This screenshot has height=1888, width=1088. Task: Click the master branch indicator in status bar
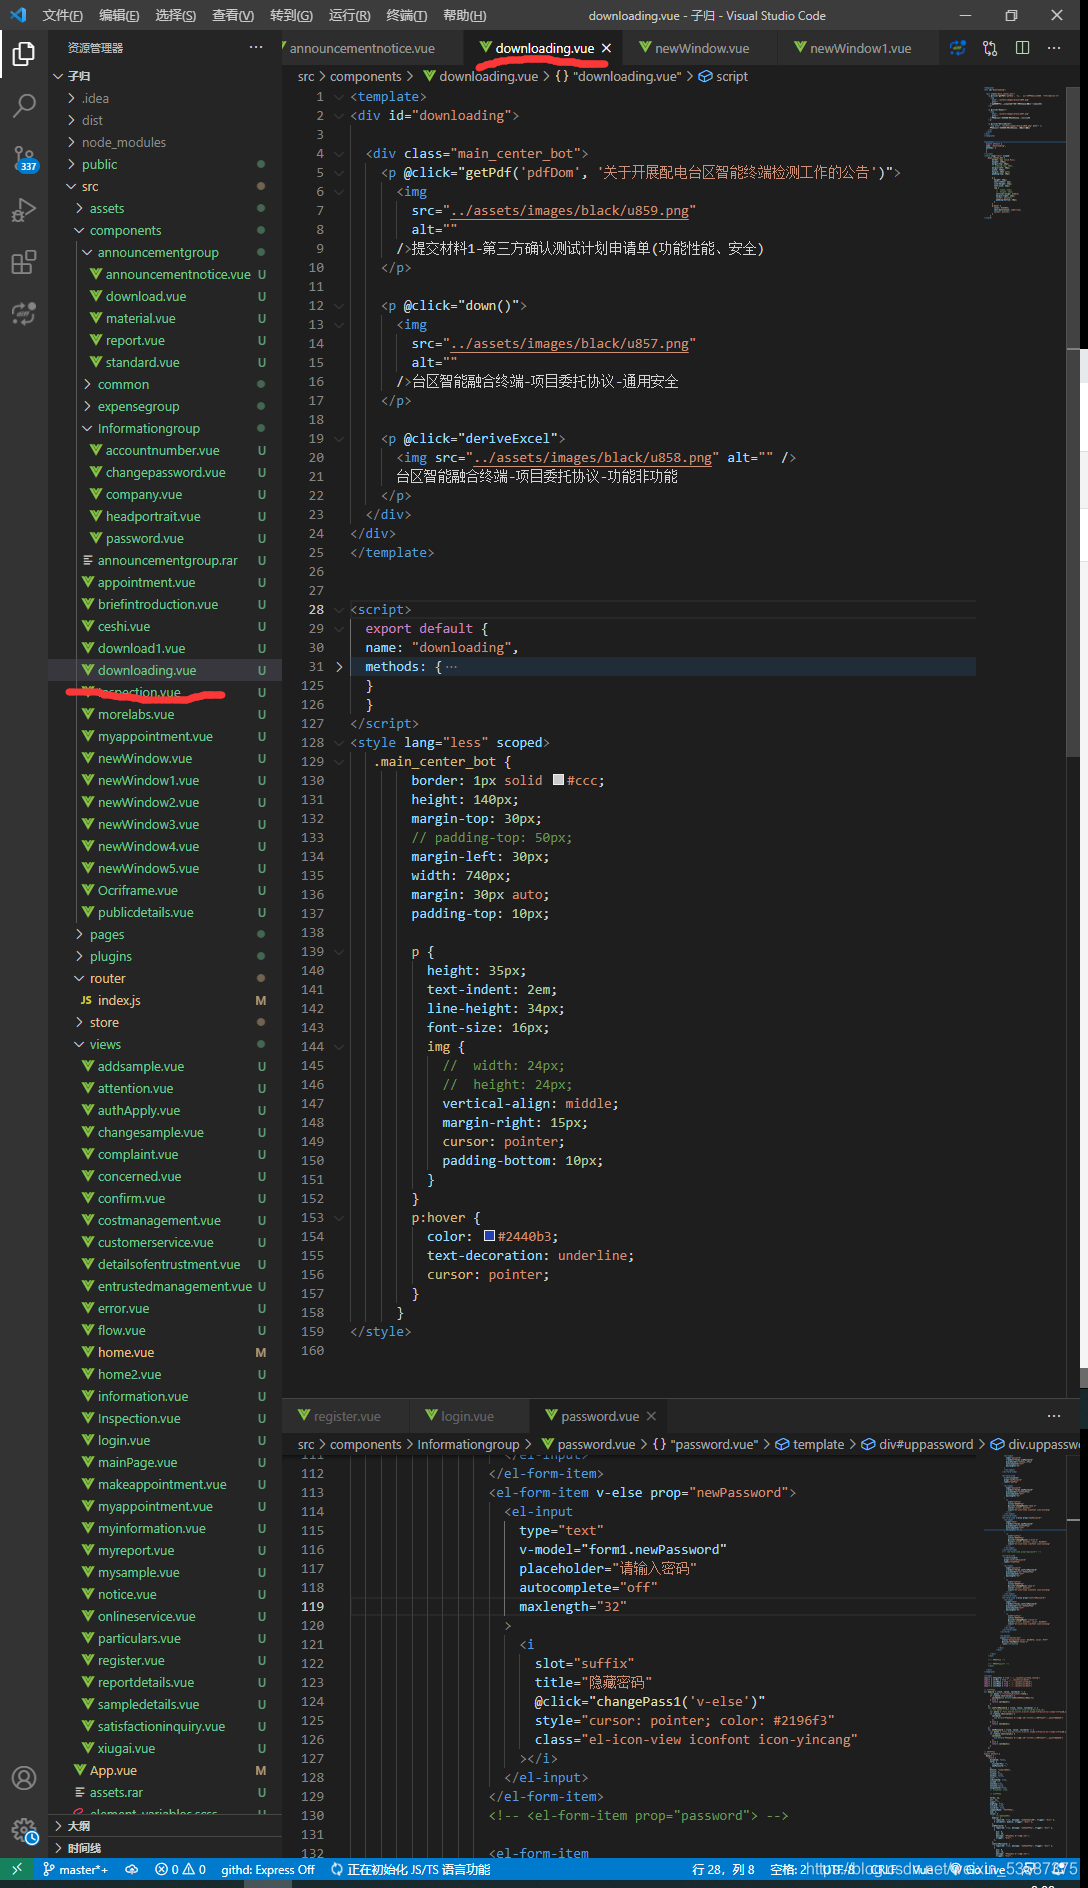point(76,1869)
